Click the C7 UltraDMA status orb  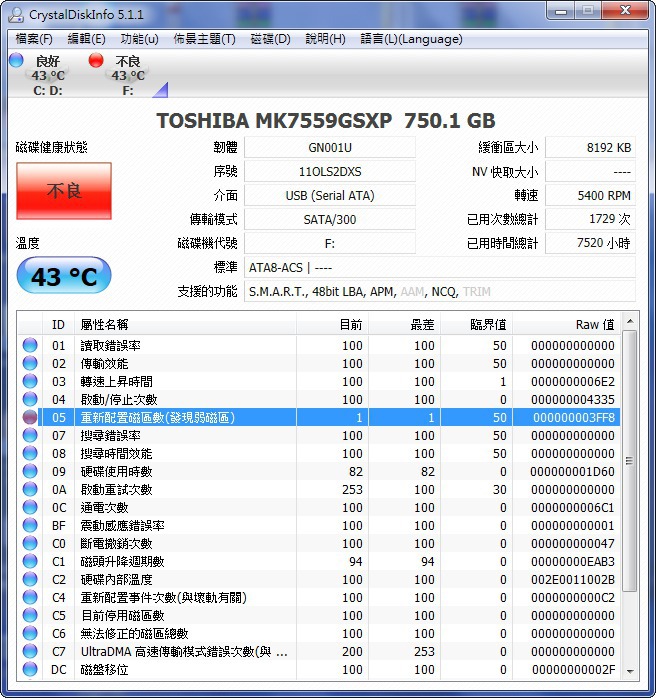[x=30, y=651]
